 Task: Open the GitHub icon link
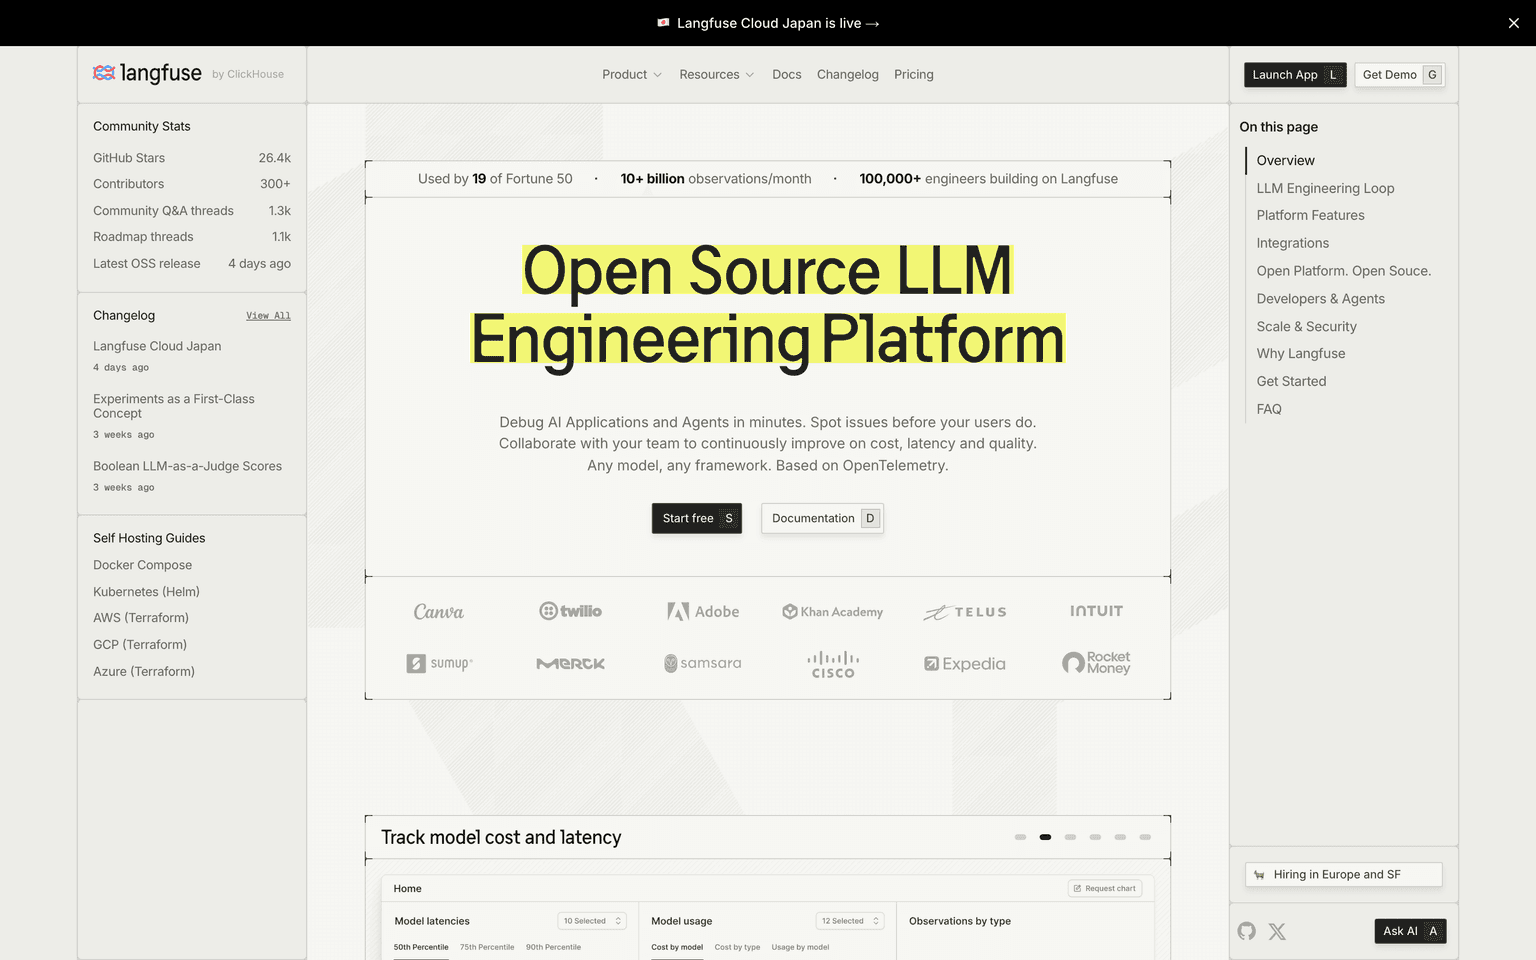click(1246, 931)
